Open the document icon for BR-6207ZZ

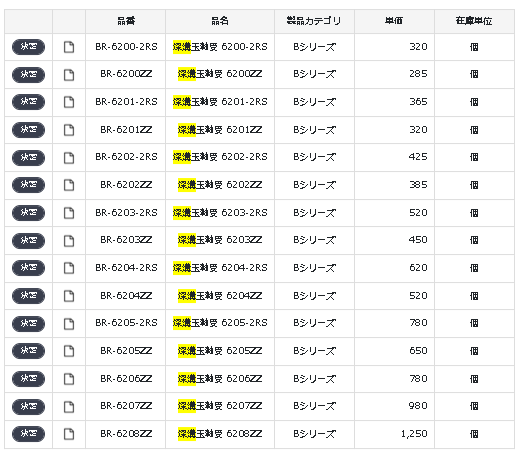tap(69, 407)
